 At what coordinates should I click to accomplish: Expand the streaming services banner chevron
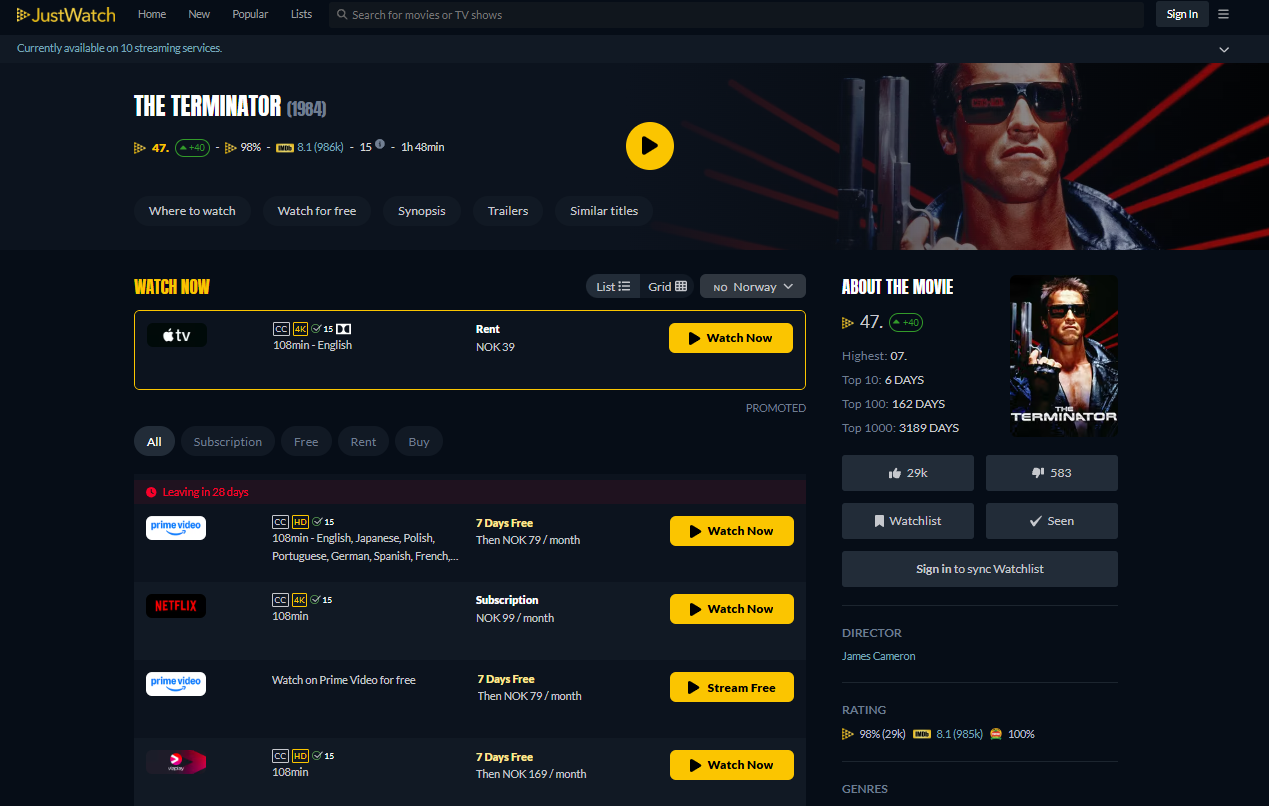(x=1224, y=49)
